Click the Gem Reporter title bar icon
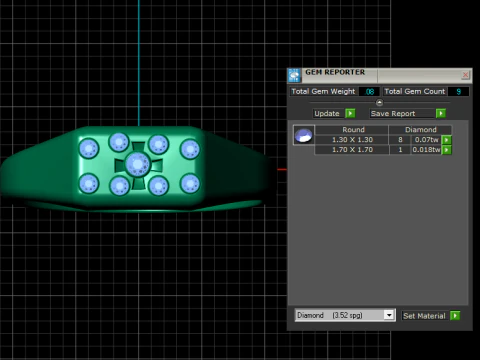 click(x=294, y=75)
